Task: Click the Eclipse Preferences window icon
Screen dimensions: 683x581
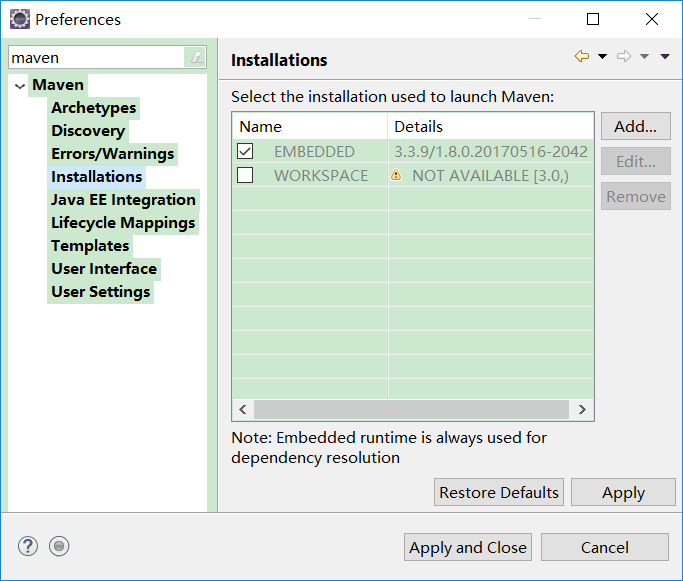Action: pyautogui.click(x=19, y=19)
